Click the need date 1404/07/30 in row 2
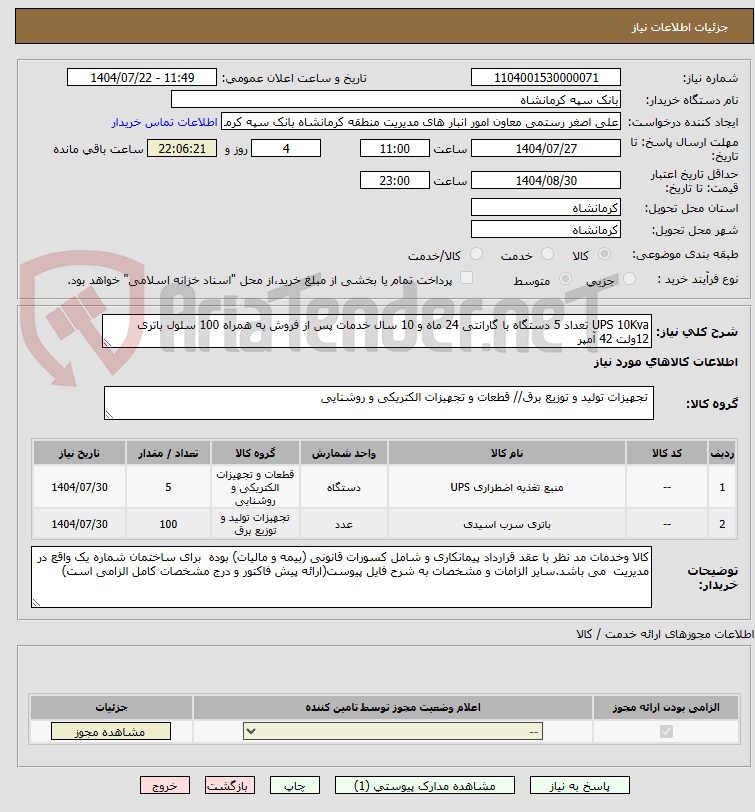 [x=79, y=524]
